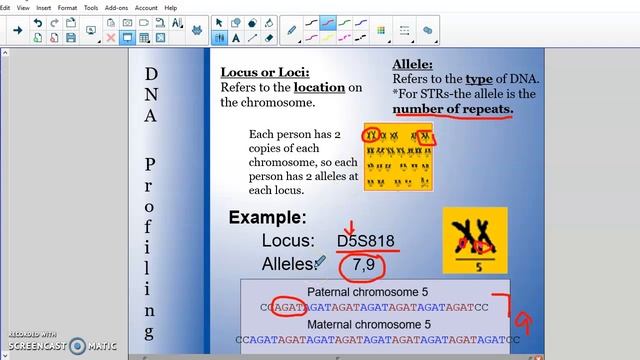Image resolution: width=640 pixels, height=360 pixels.
Task: Open the Tools menu
Action: (x=91, y=8)
